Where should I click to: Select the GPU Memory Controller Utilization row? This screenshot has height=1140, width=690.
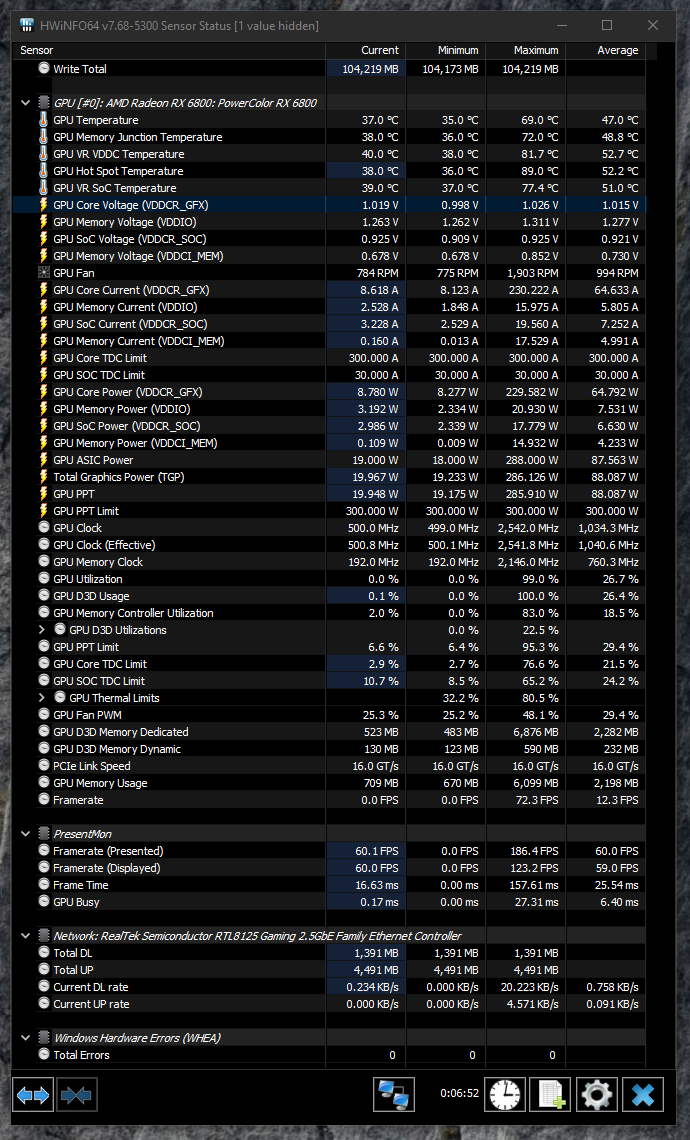coord(329,613)
